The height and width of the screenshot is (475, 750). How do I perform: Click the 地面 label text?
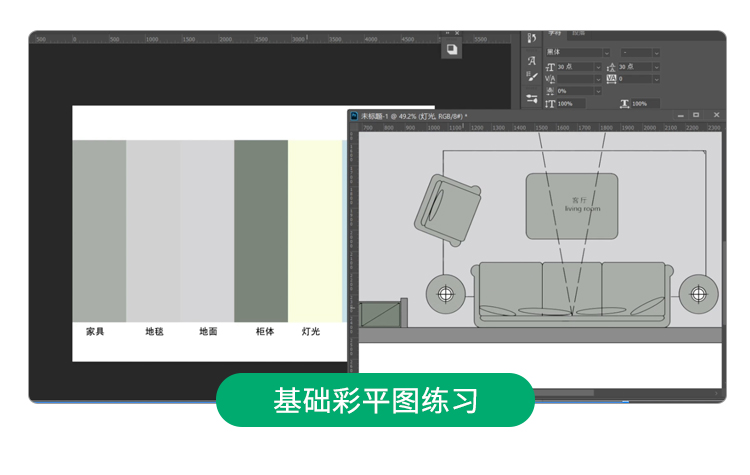pyautogui.click(x=208, y=331)
